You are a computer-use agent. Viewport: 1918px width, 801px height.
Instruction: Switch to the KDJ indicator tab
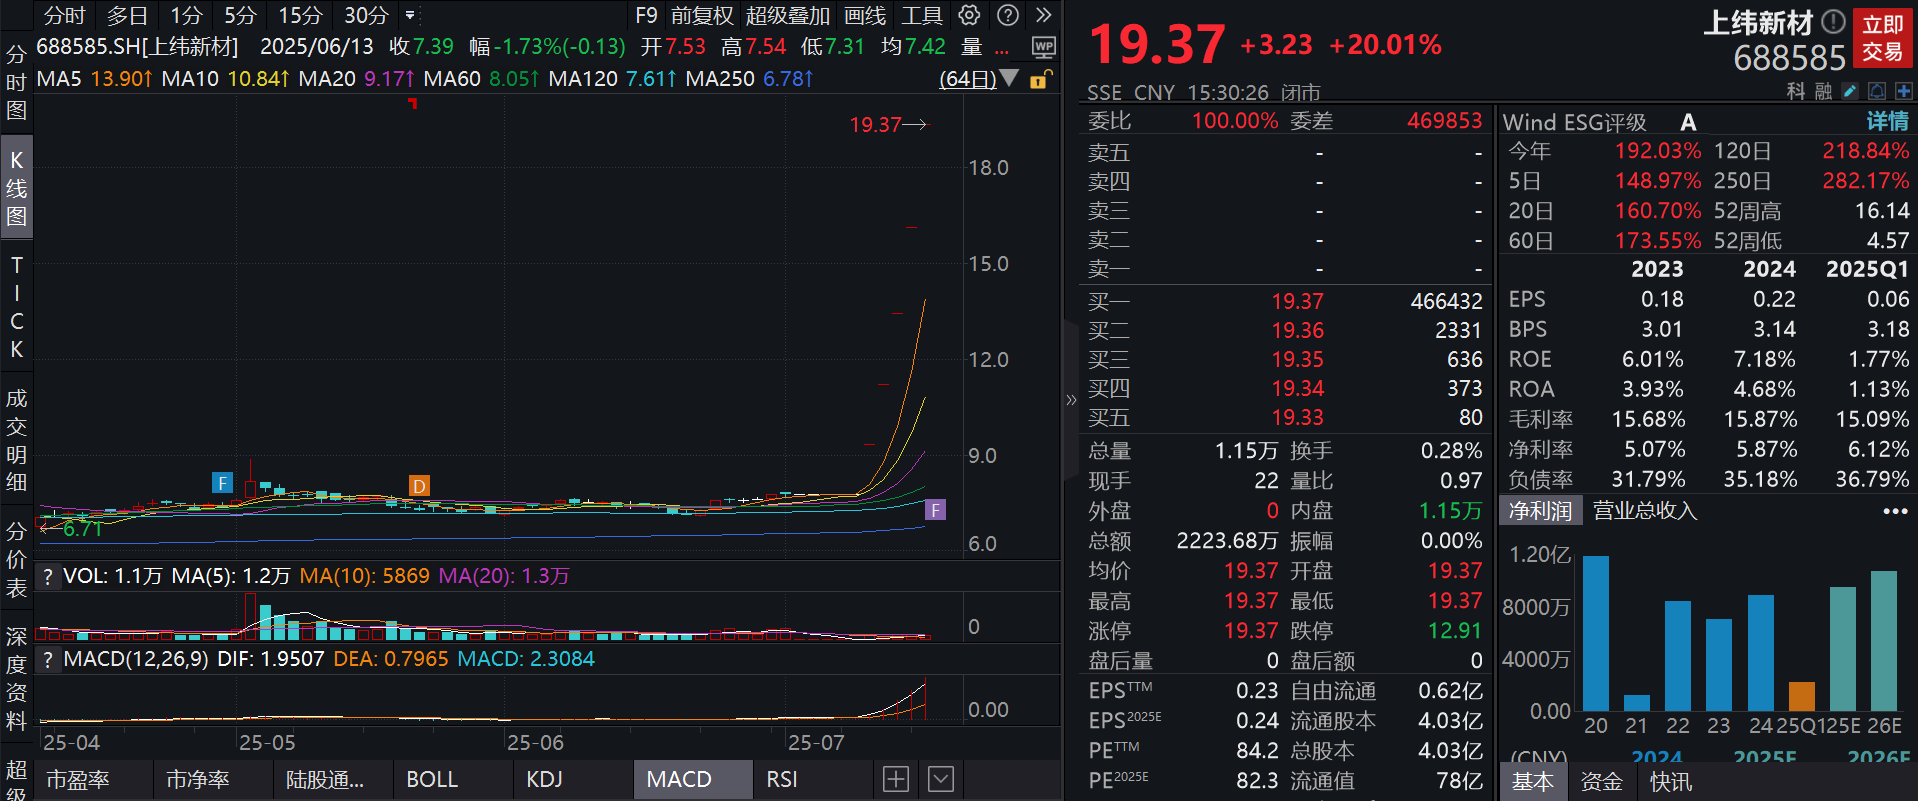coord(544,779)
